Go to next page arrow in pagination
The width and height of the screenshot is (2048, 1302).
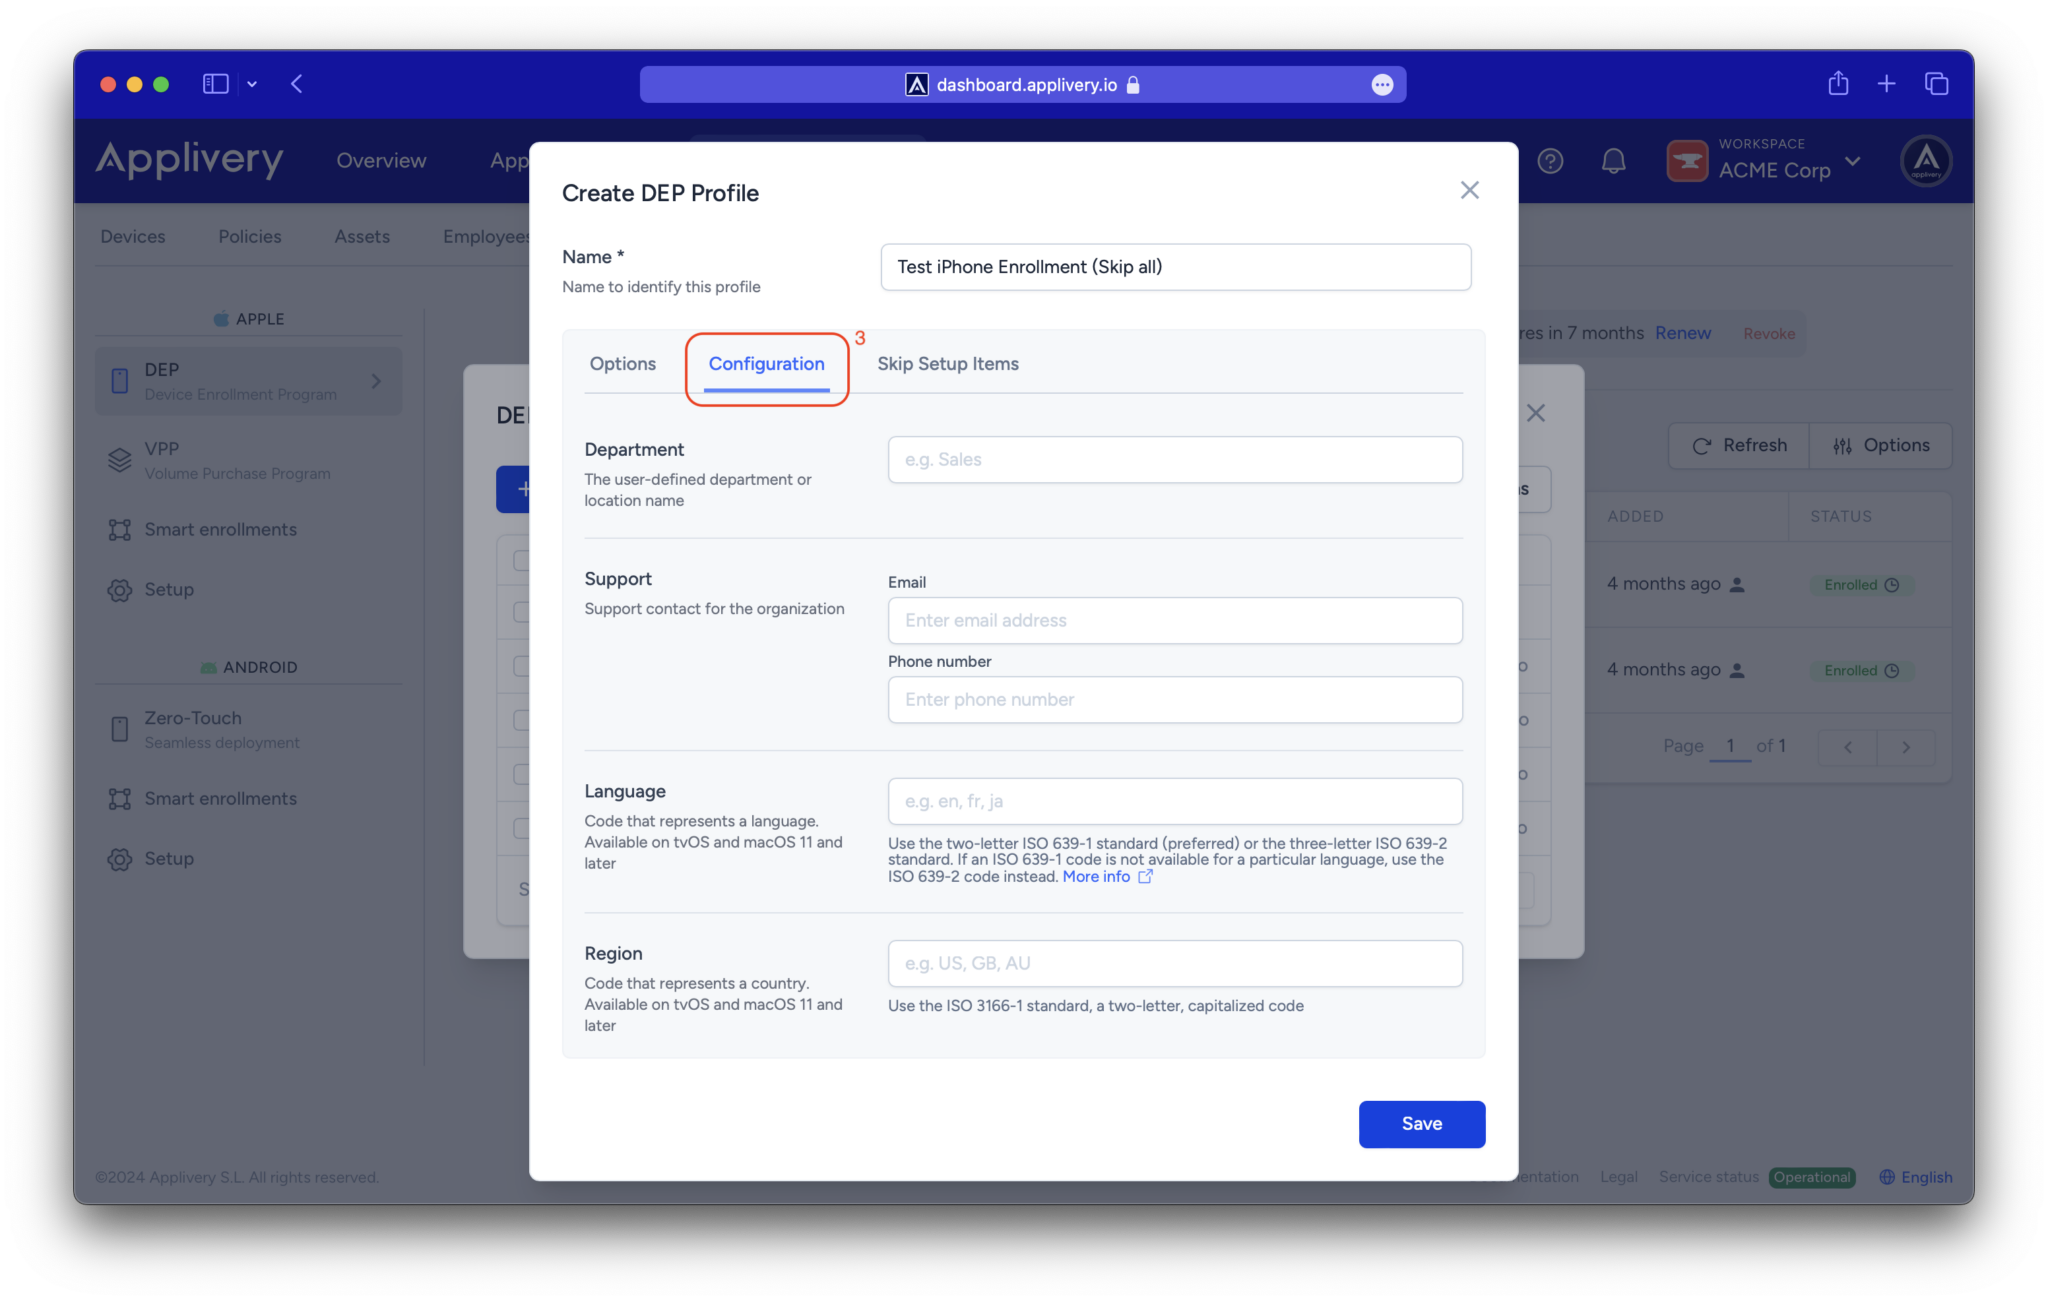[1906, 747]
